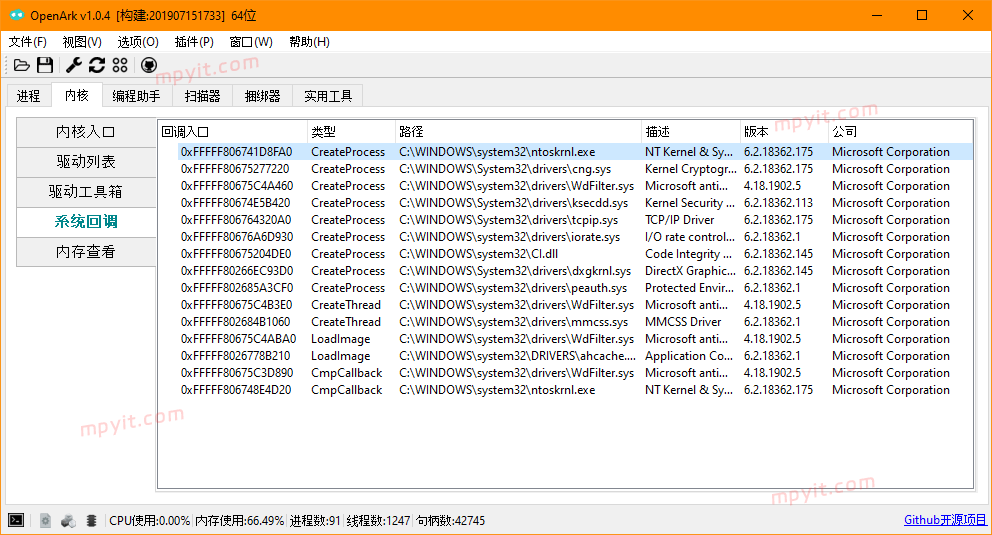This screenshot has width=992, height=535.
Task: Click the 内存使用 status bar entry
Action: (239, 520)
